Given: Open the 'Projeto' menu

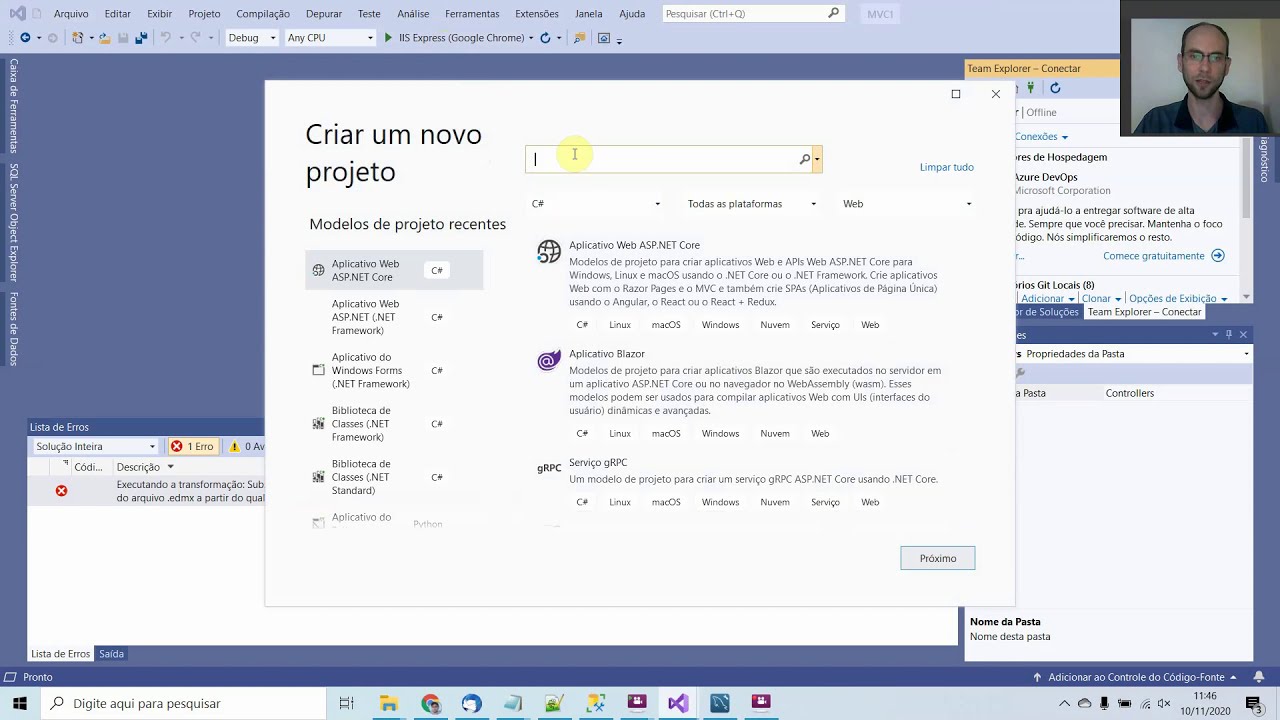Looking at the screenshot, I should [204, 14].
